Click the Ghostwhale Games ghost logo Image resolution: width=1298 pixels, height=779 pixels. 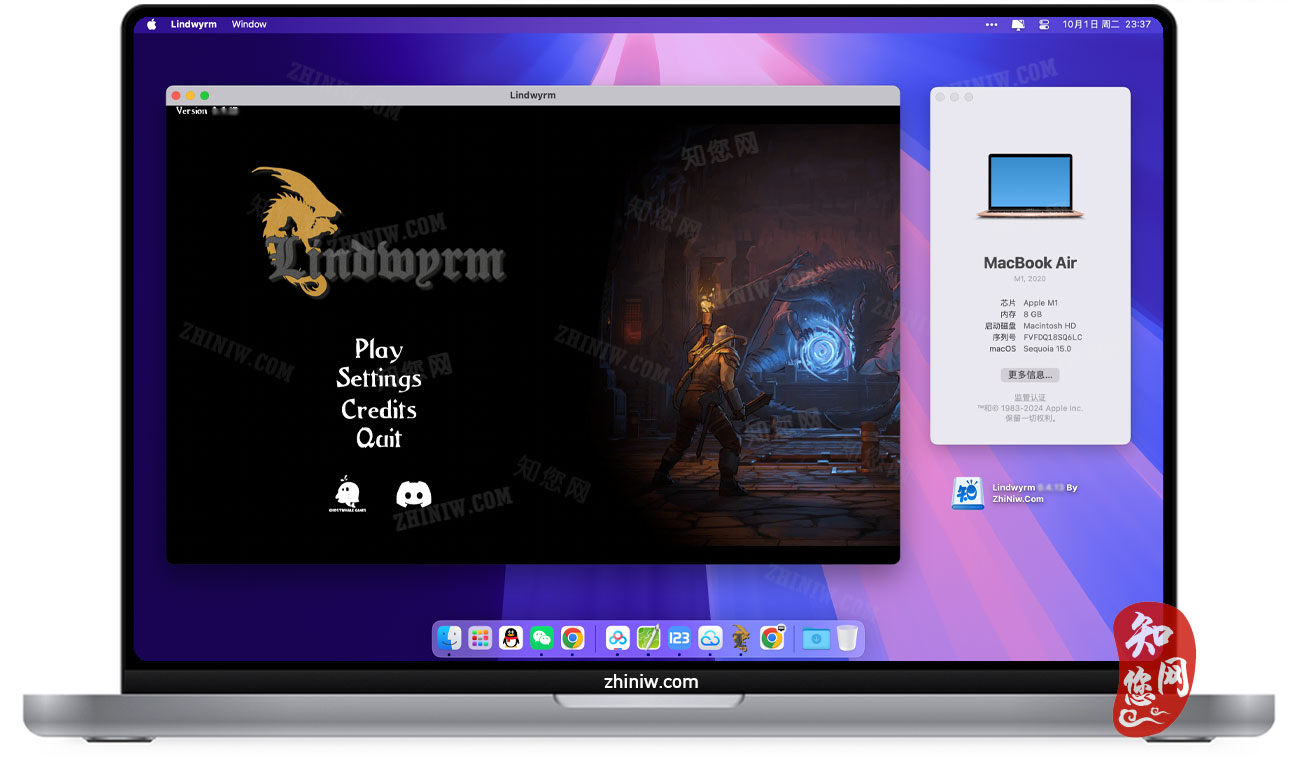[346, 494]
